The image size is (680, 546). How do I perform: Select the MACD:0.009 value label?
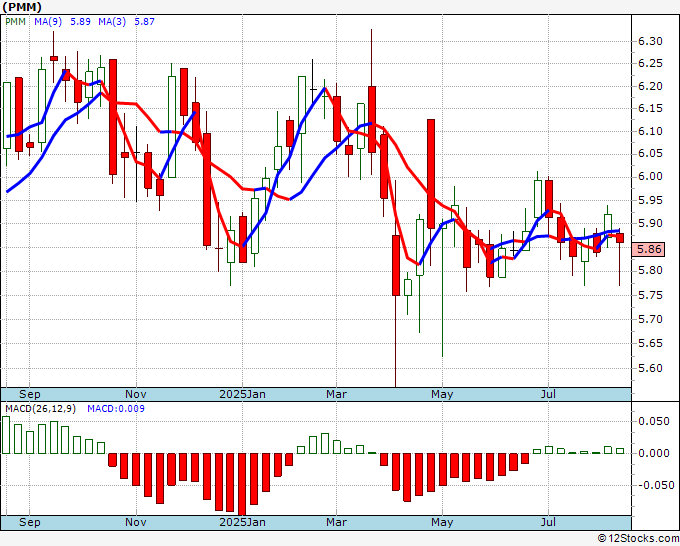(x=116, y=409)
